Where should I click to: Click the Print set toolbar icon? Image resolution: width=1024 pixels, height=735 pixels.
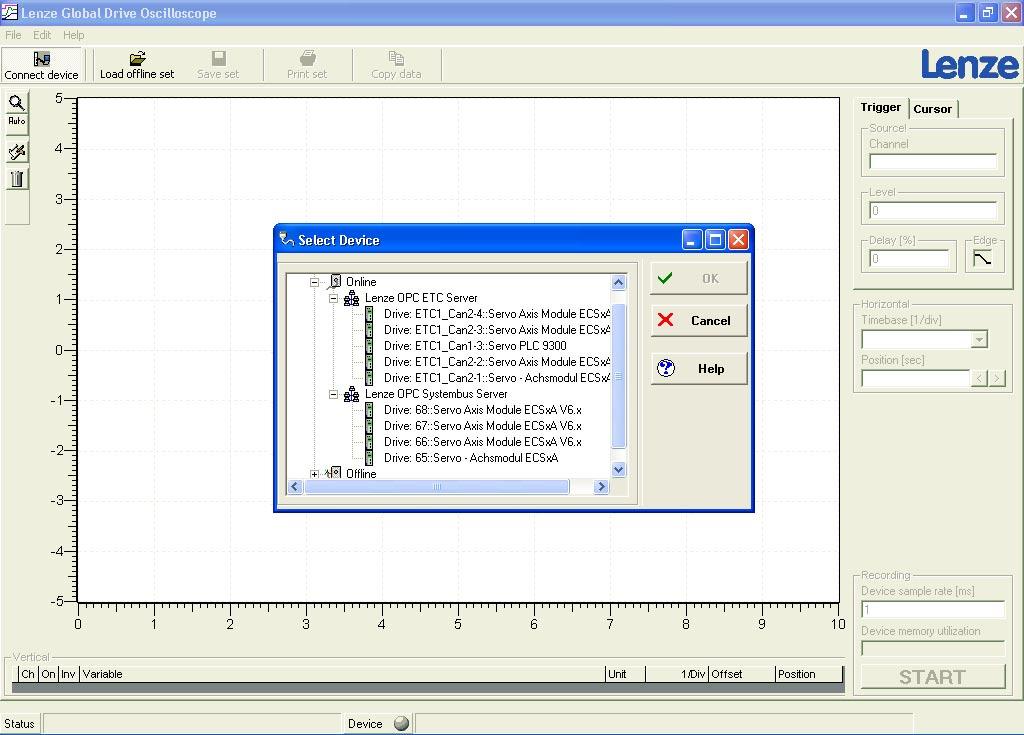click(x=307, y=65)
